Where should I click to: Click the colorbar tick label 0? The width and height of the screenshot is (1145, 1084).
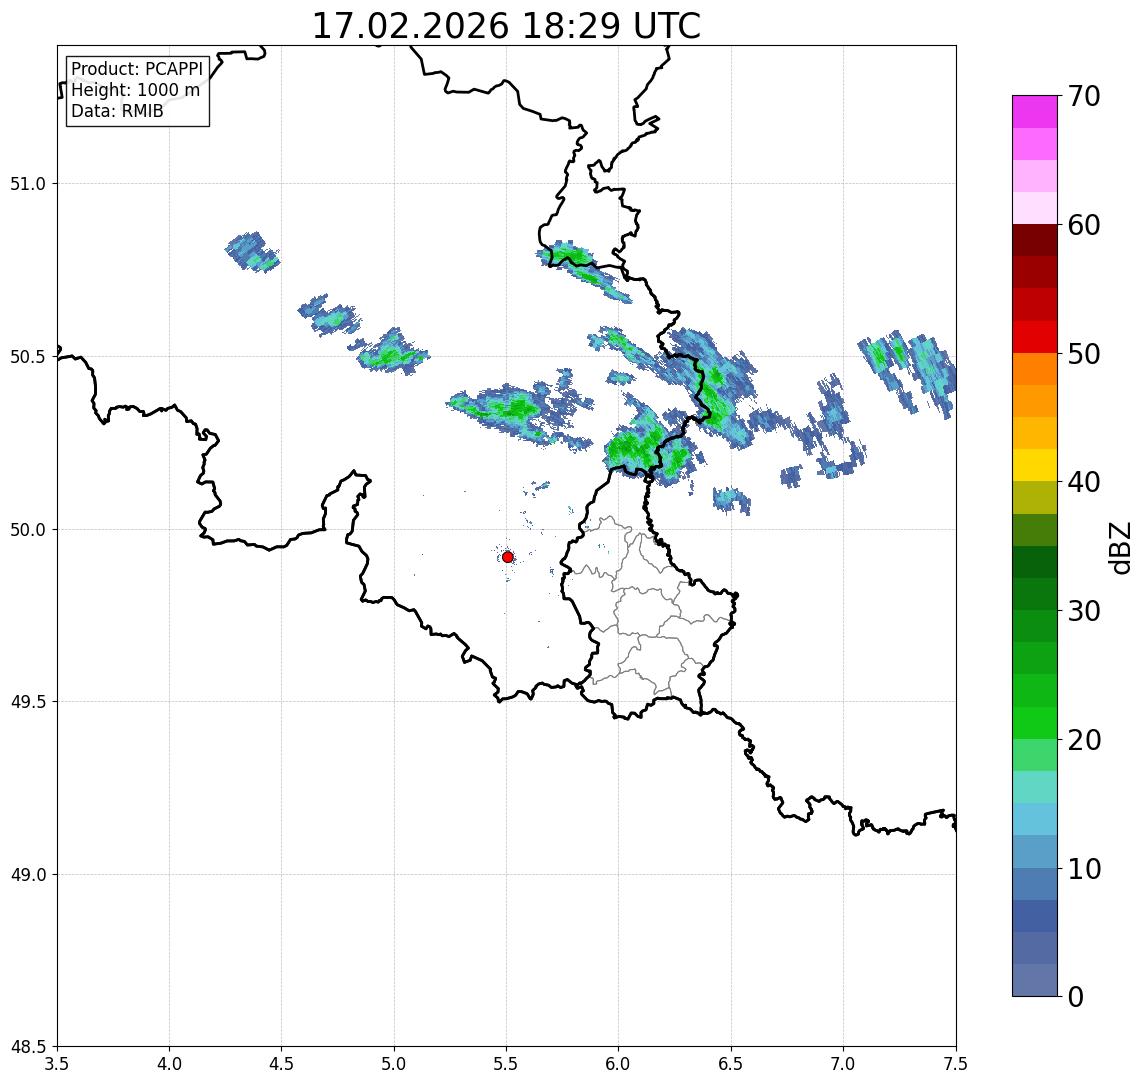click(x=1076, y=996)
